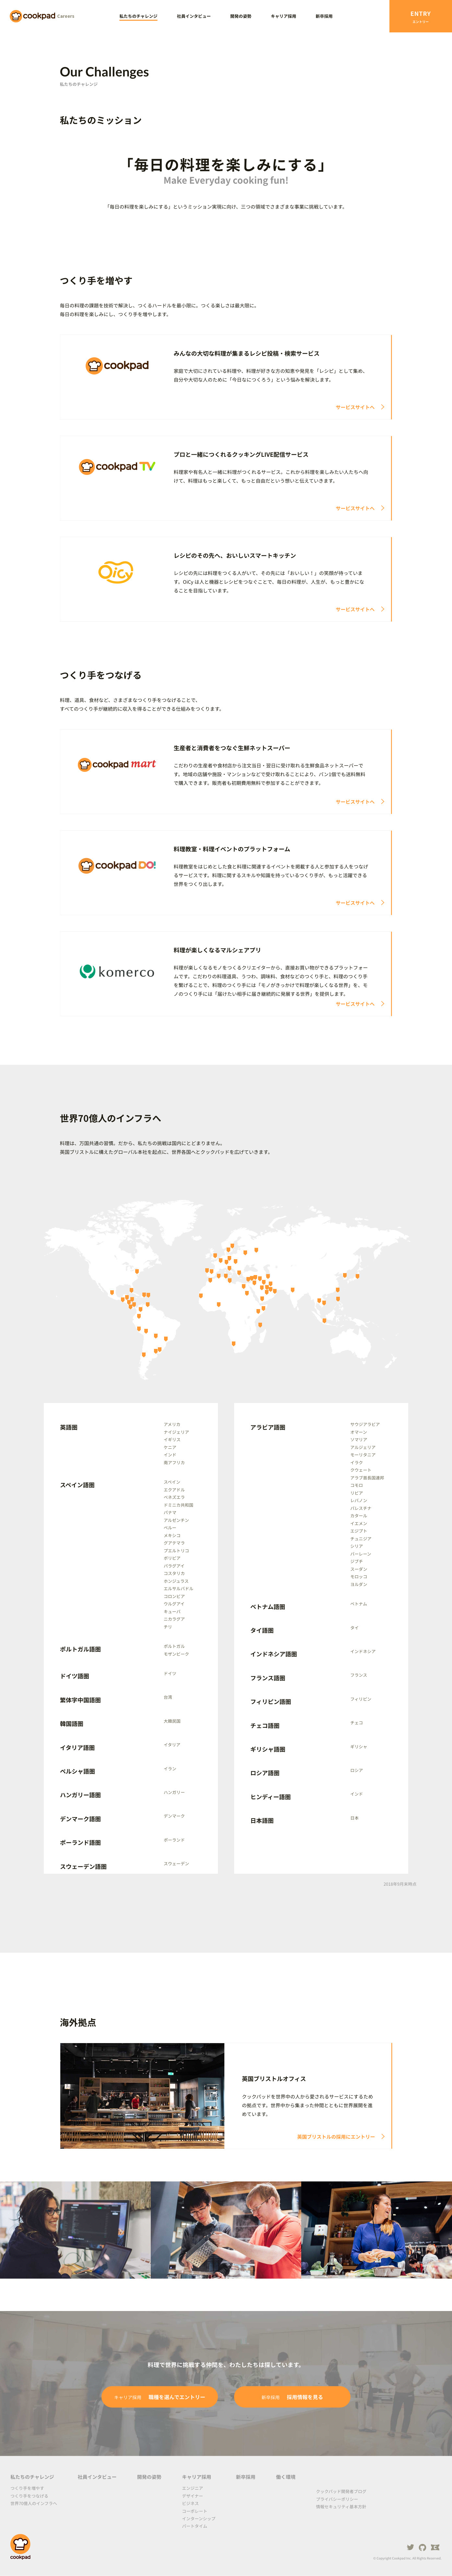Open 新卒採用 footer heading
Screen dimensions: 452x2576
click(245, 2477)
